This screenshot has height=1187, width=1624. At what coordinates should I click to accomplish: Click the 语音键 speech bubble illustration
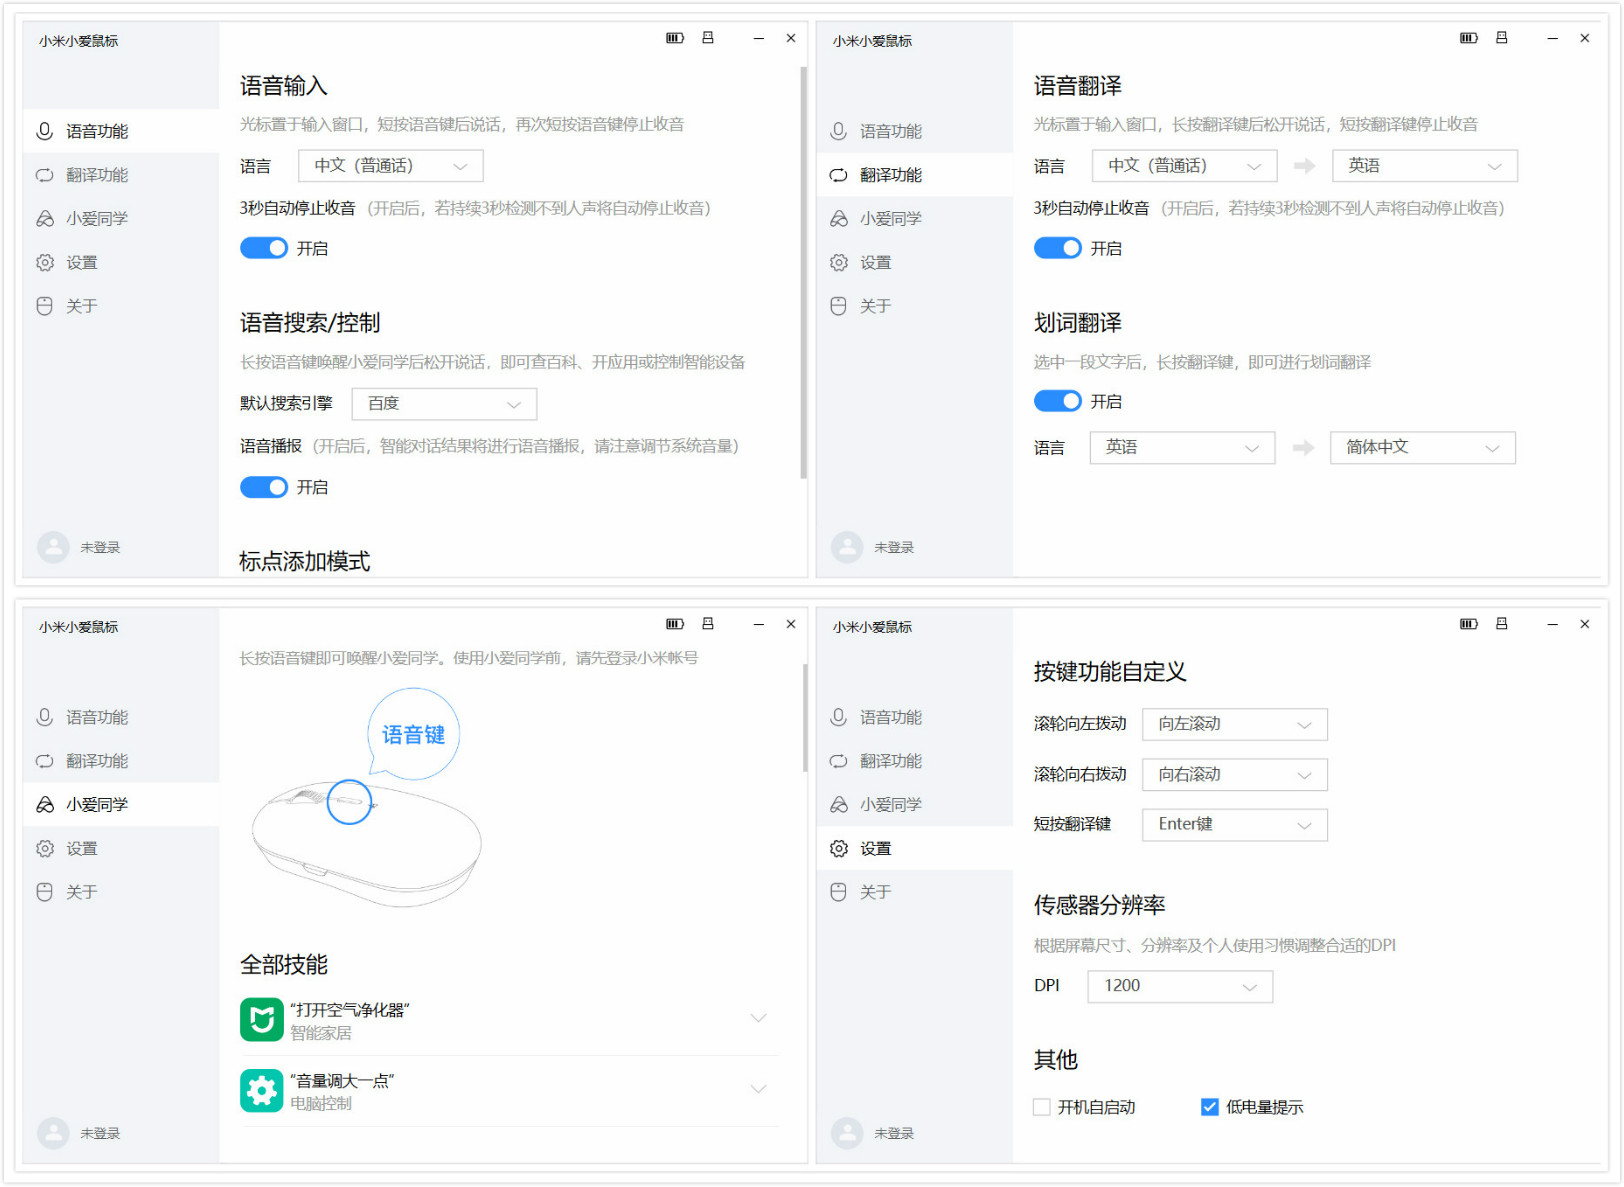point(413,735)
